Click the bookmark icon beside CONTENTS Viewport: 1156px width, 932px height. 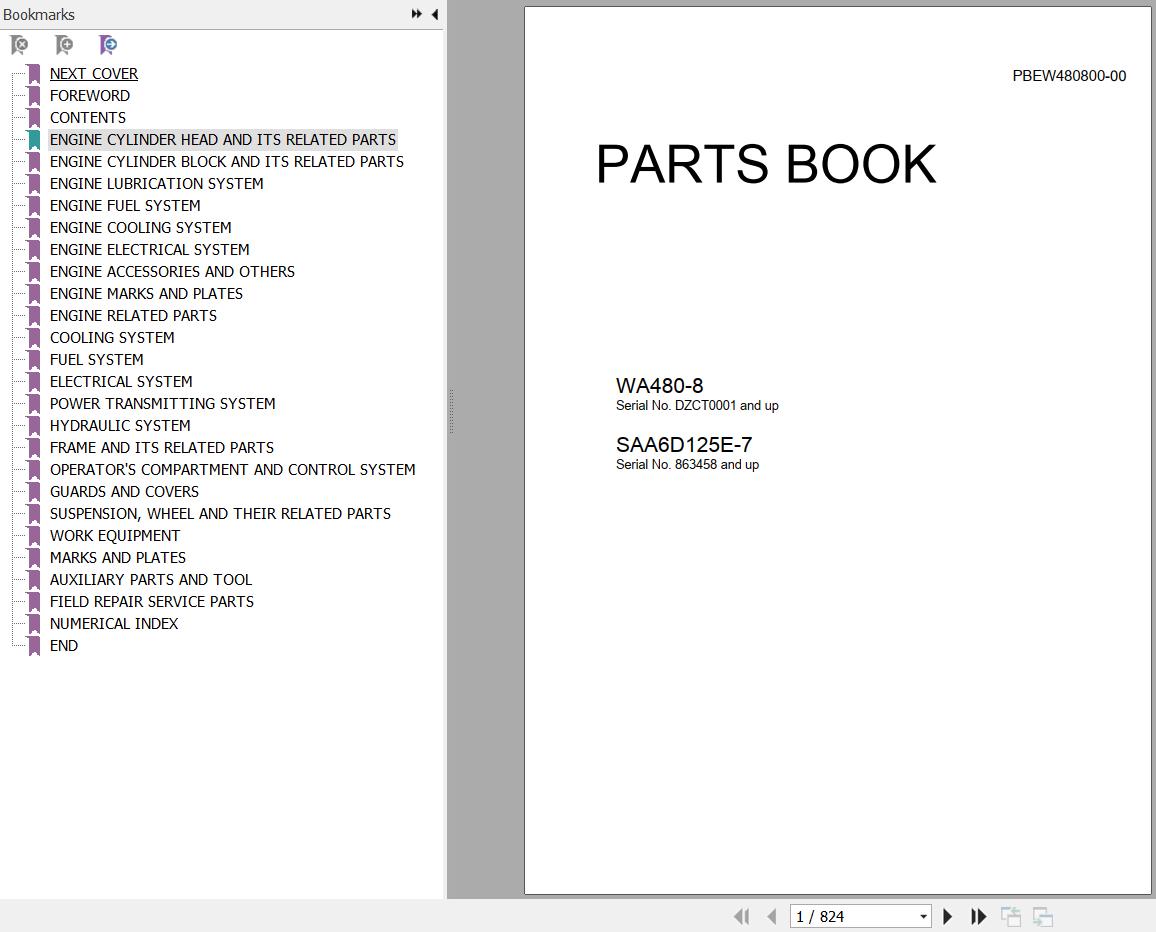click(x=34, y=118)
